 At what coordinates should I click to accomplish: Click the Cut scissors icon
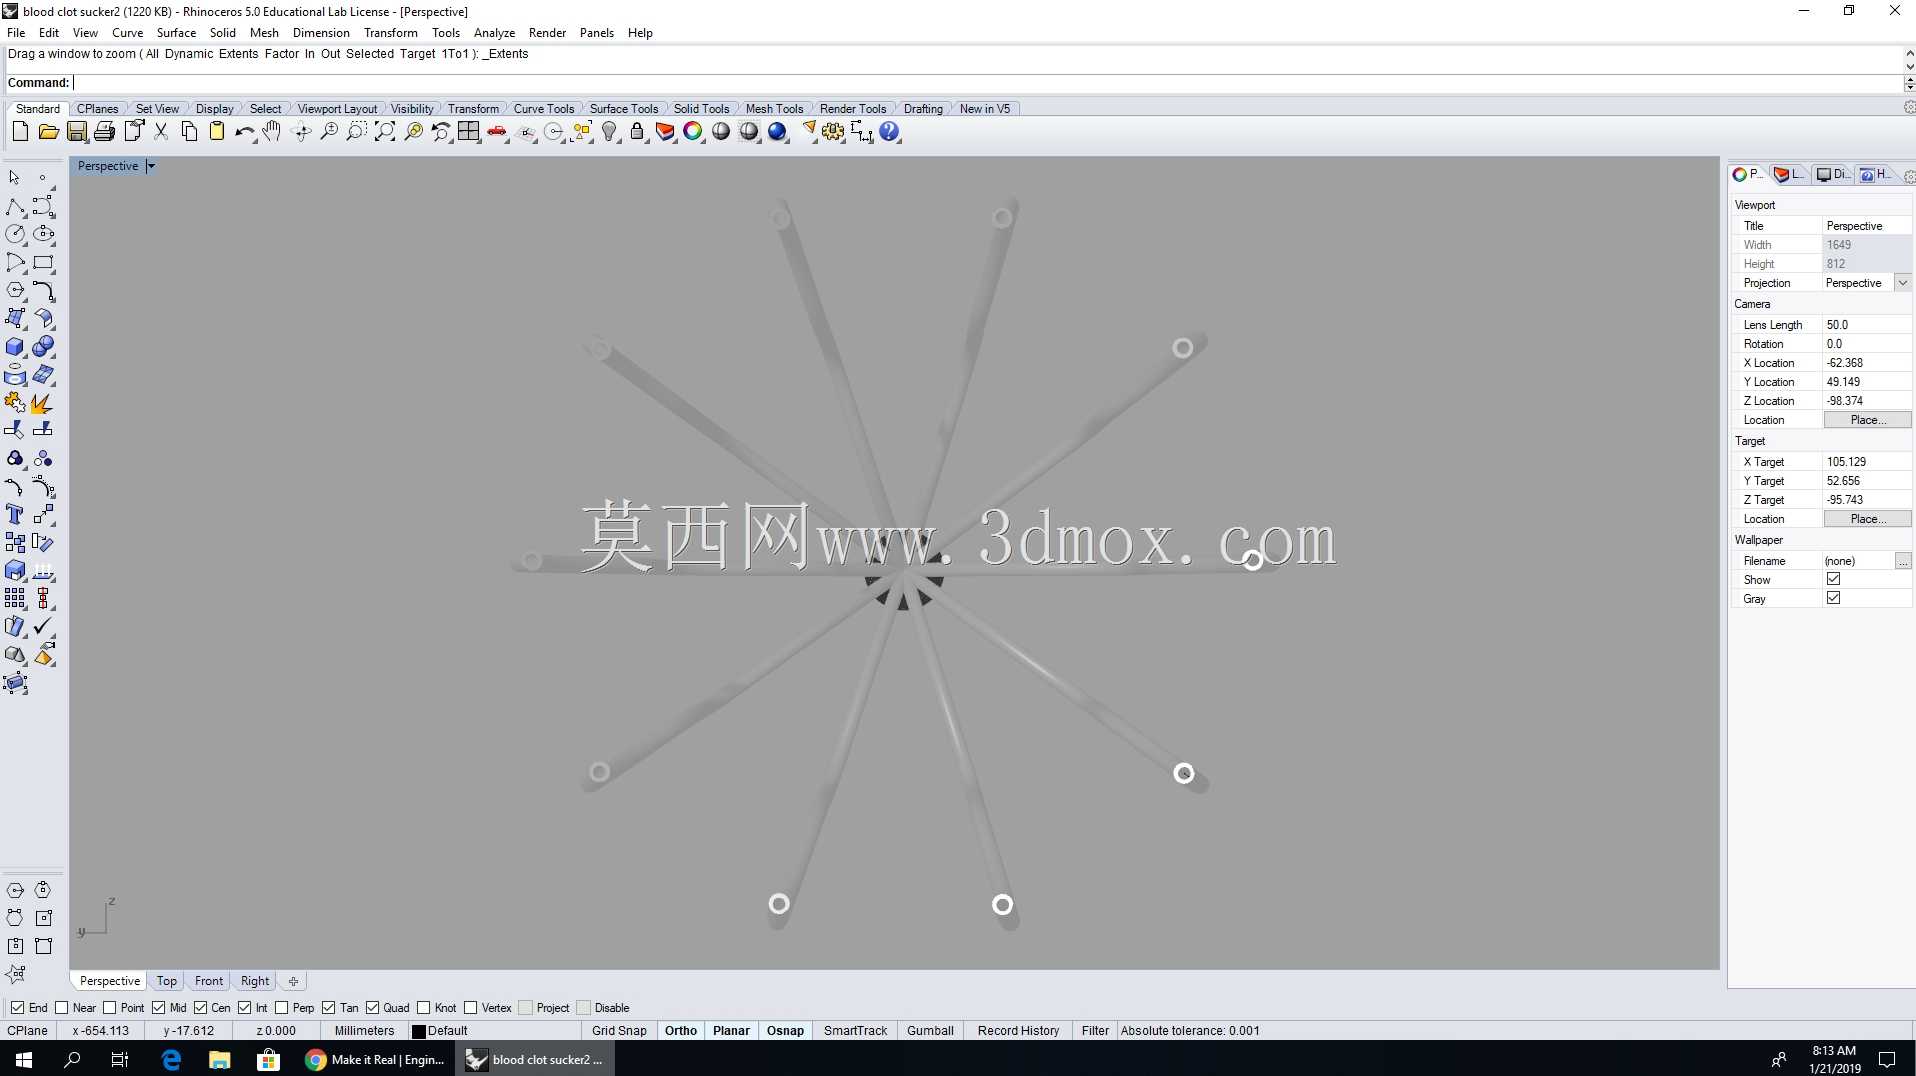click(160, 132)
